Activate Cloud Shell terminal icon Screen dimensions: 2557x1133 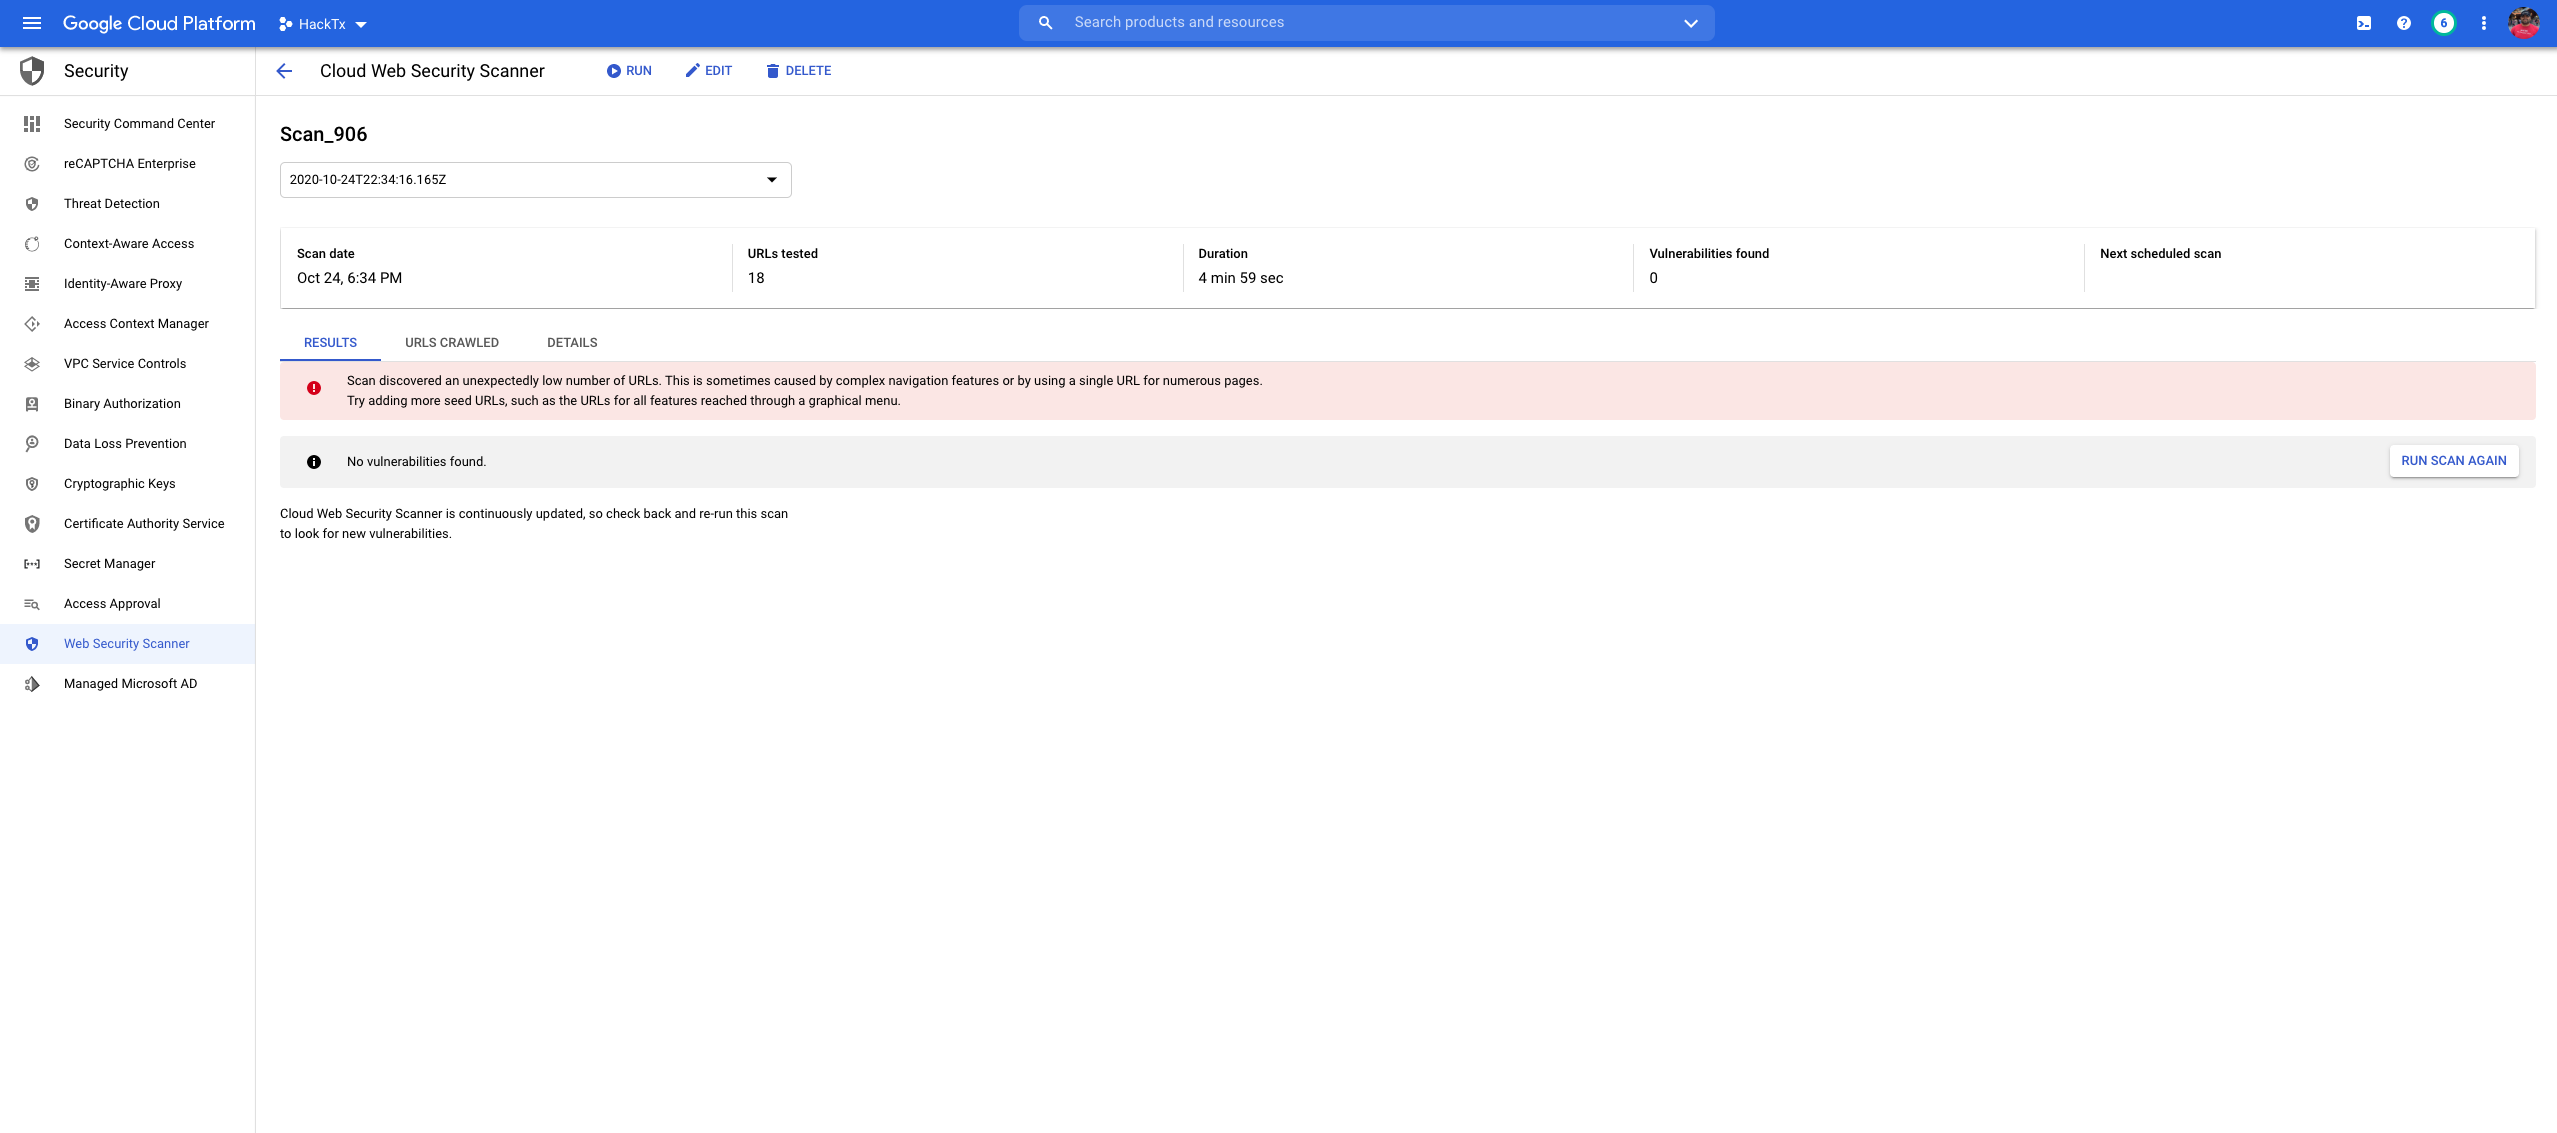pyautogui.click(x=2363, y=23)
